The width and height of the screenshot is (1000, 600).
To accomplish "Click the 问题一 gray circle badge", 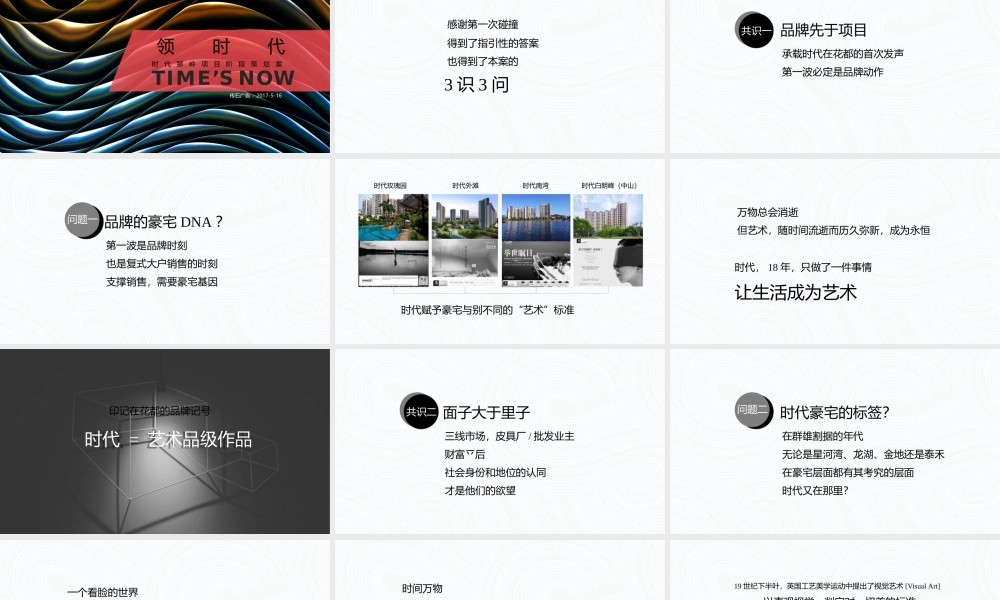I will (84, 220).
